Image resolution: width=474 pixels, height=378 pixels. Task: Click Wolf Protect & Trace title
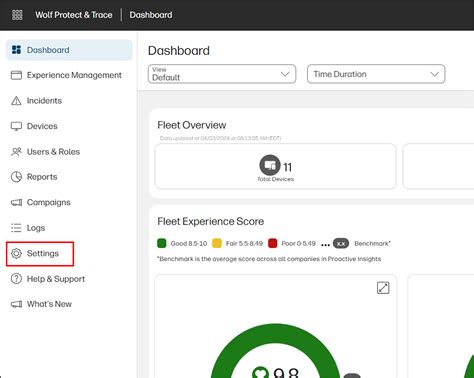tap(74, 15)
